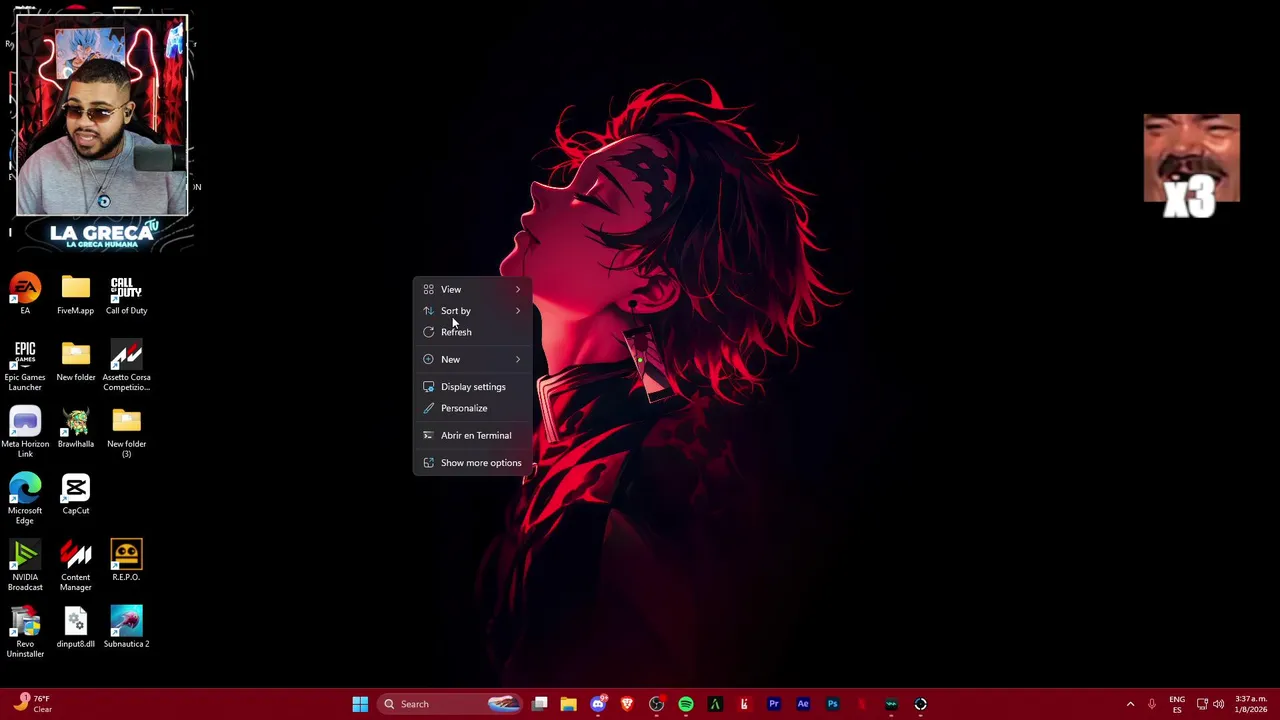Choose Refresh in the context menu

(x=472, y=332)
